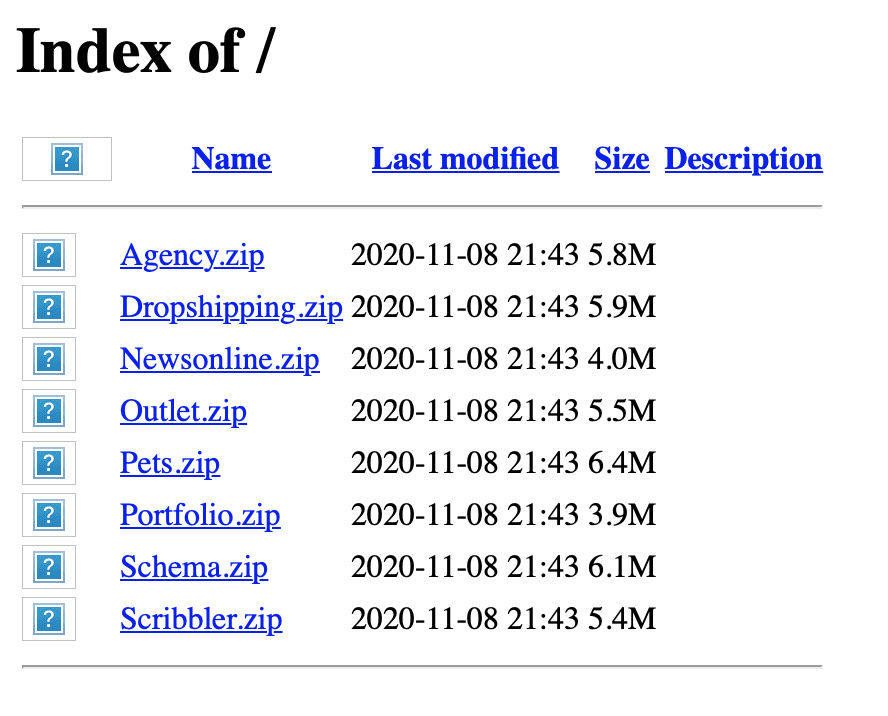The width and height of the screenshot is (888, 716).
Task: Click the file icon beside Agency.zip
Action: (x=49, y=255)
